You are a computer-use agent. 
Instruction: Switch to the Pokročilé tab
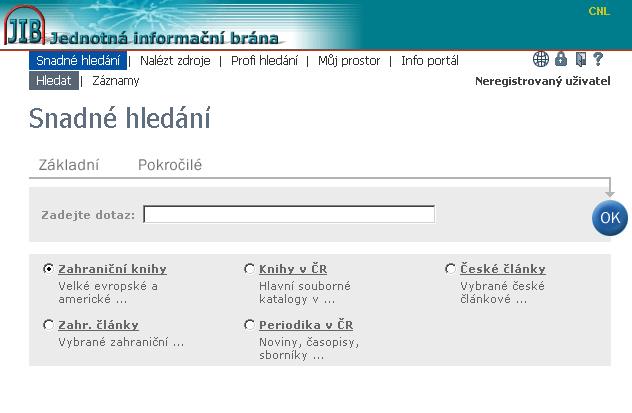[170, 165]
